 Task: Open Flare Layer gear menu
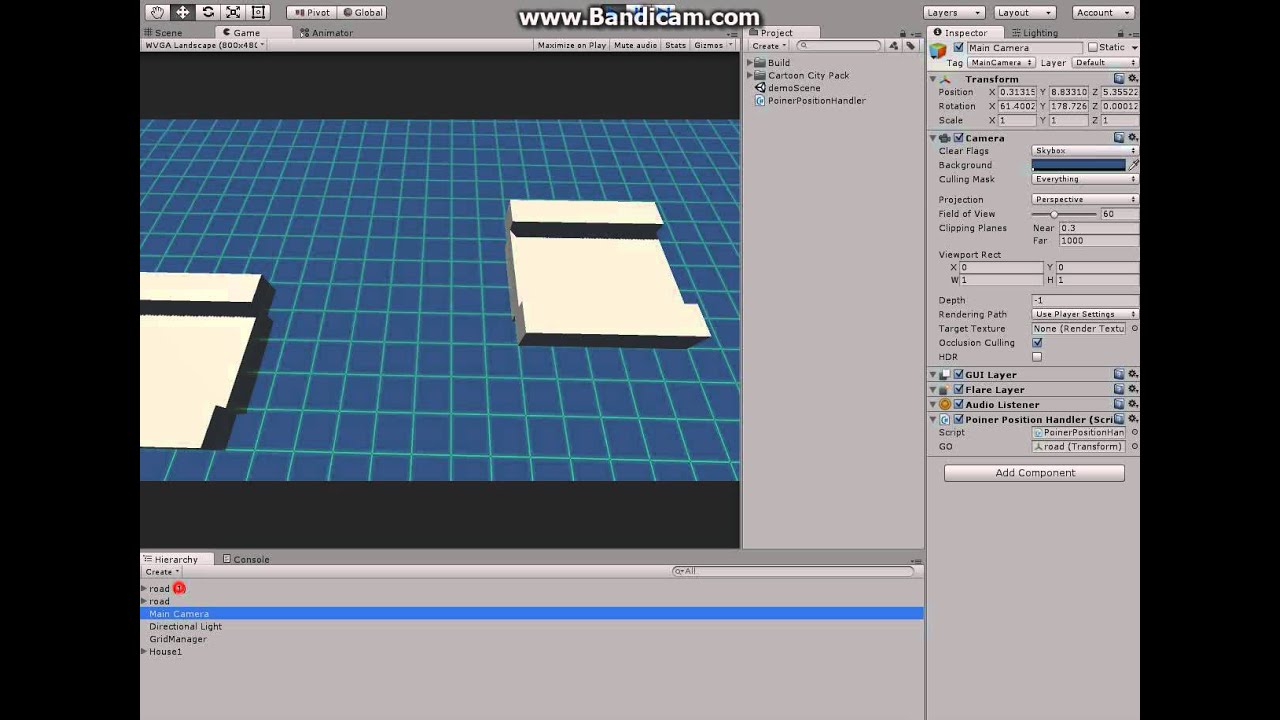click(x=1132, y=389)
